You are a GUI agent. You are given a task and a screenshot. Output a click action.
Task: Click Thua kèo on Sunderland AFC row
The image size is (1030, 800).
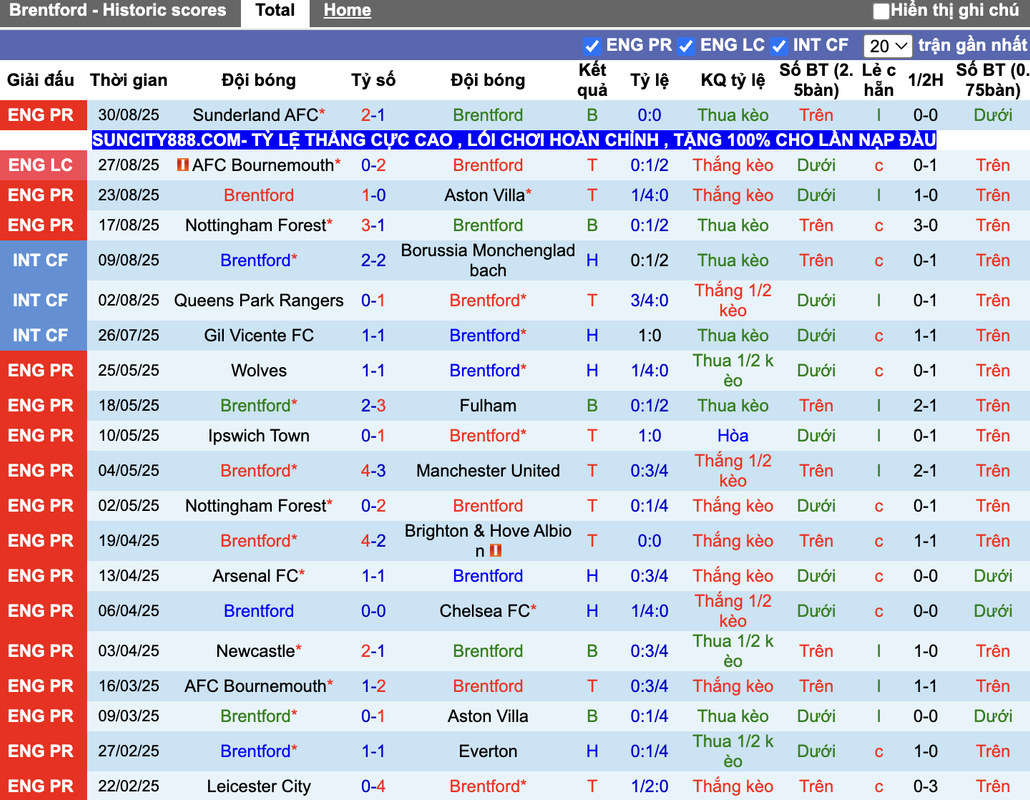[x=732, y=115]
